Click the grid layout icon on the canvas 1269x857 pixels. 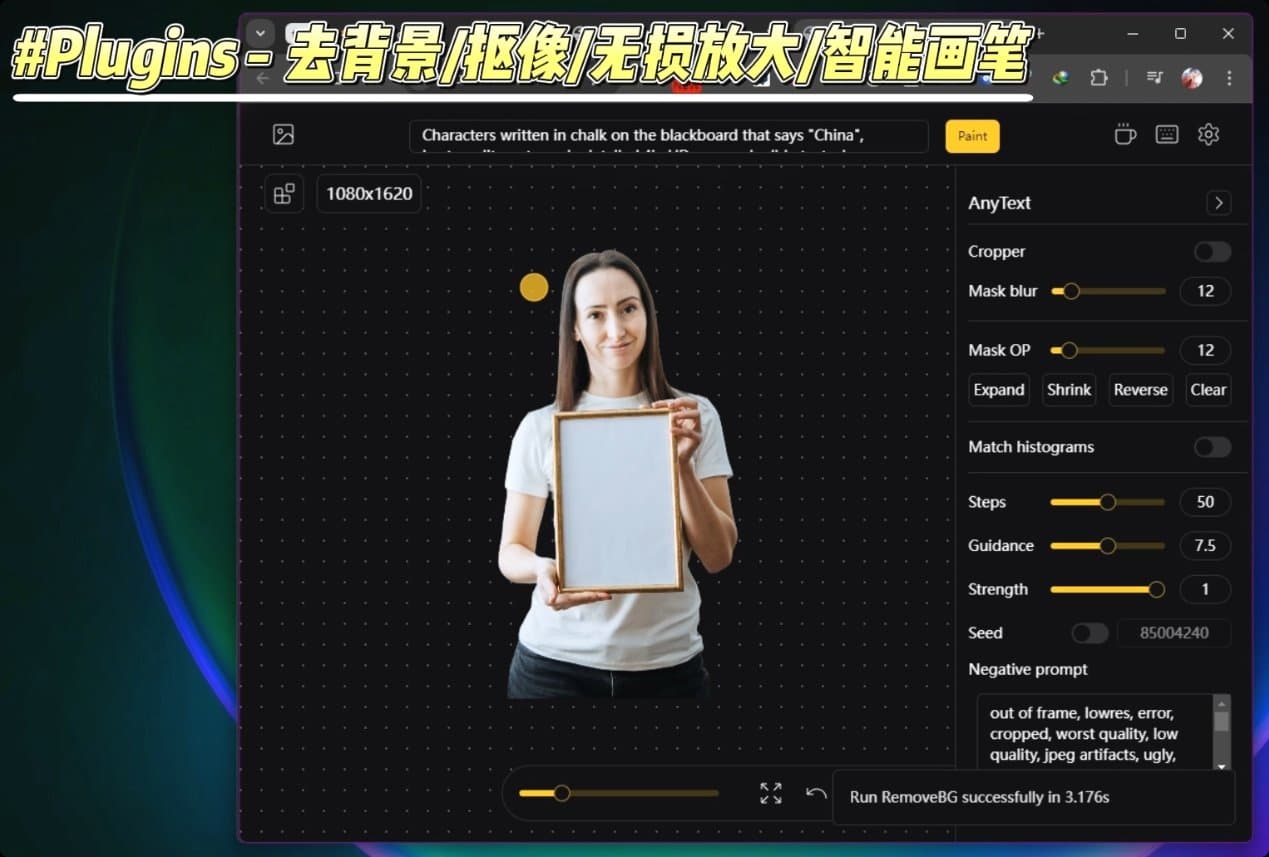(284, 193)
